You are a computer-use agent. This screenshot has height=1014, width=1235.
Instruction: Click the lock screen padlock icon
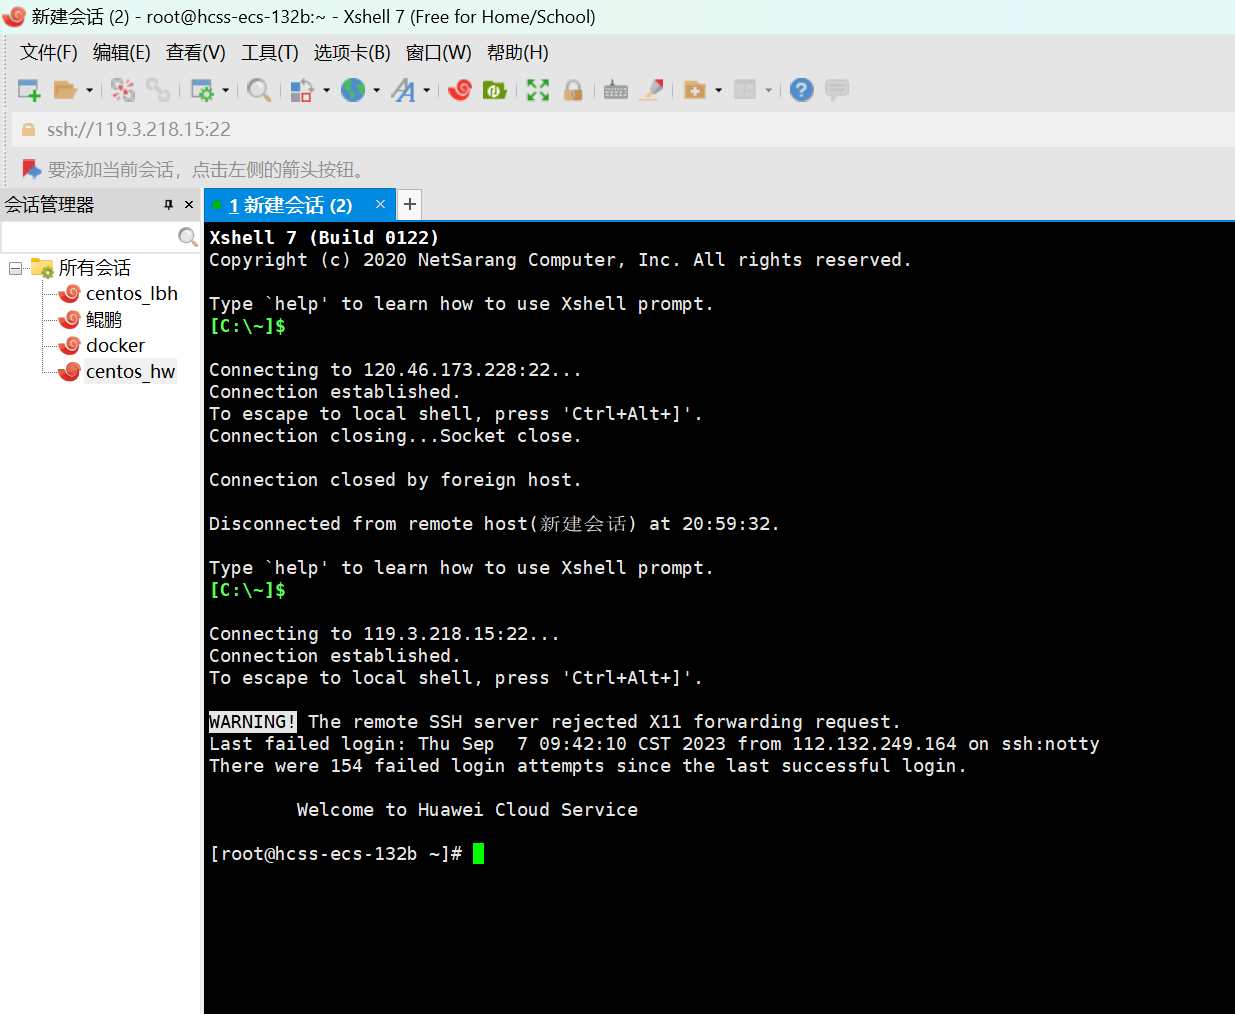pyautogui.click(x=573, y=90)
